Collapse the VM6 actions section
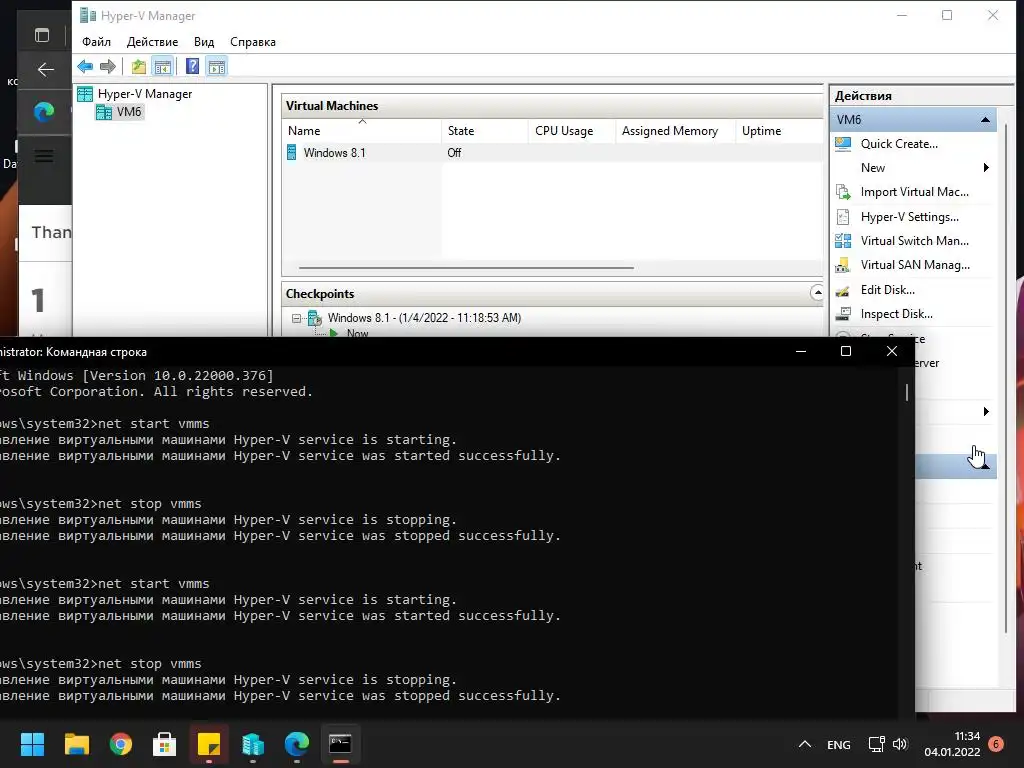Image resolution: width=1024 pixels, height=768 pixels. click(985, 120)
